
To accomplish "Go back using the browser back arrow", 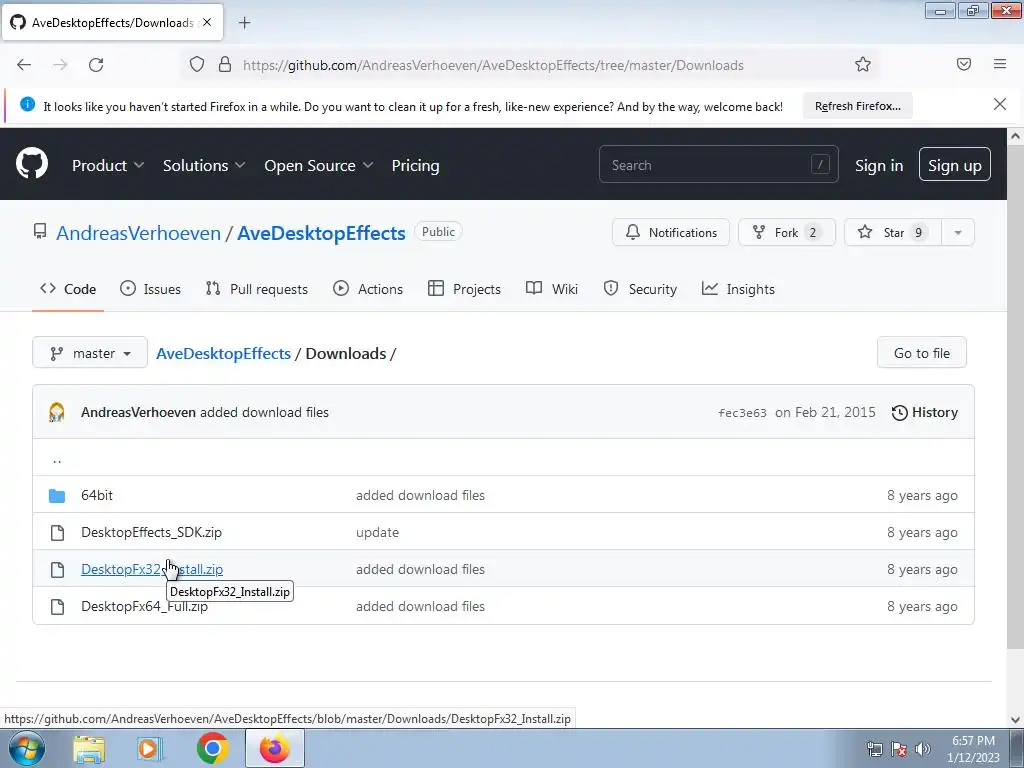I will click(x=24, y=65).
